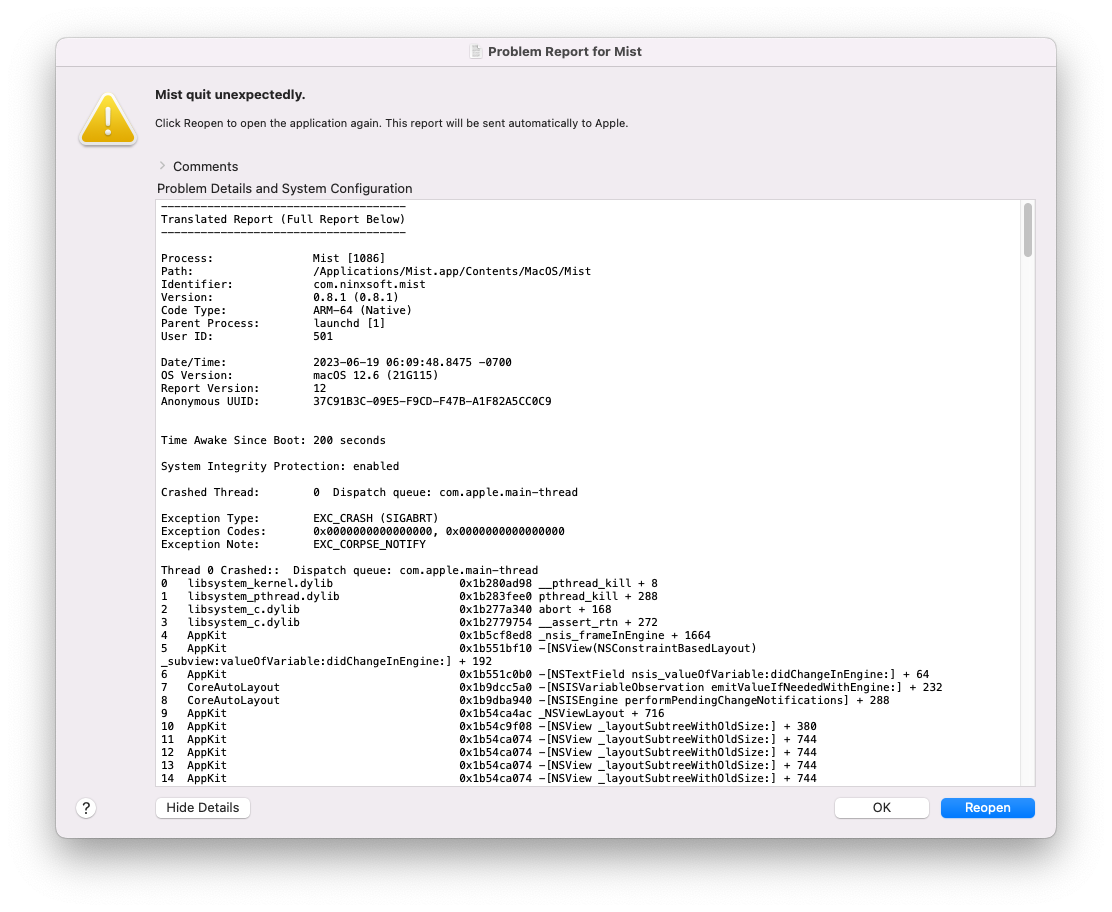The height and width of the screenshot is (912, 1112).
Task: Click Hide Details to collapse the report
Action: point(202,807)
